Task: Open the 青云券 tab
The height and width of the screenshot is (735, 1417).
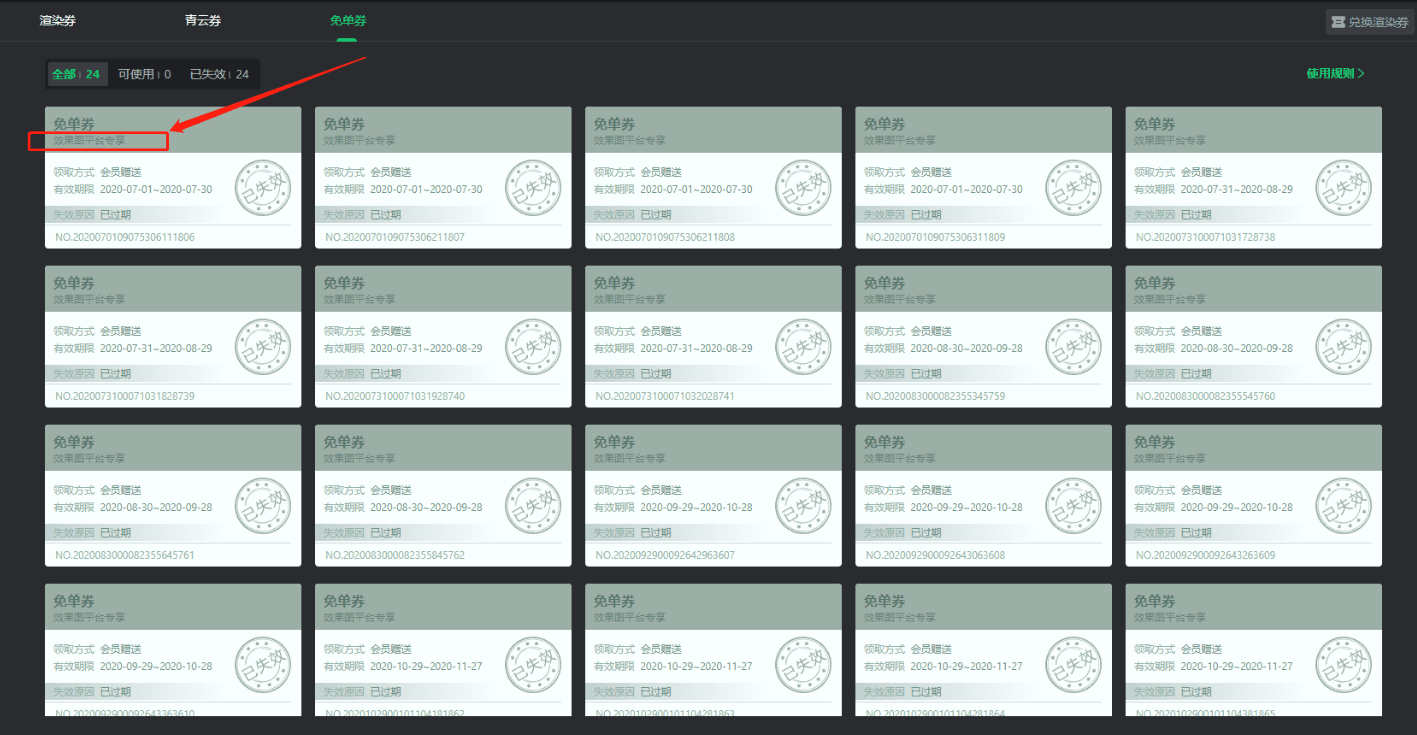Action: coord(203,20)
